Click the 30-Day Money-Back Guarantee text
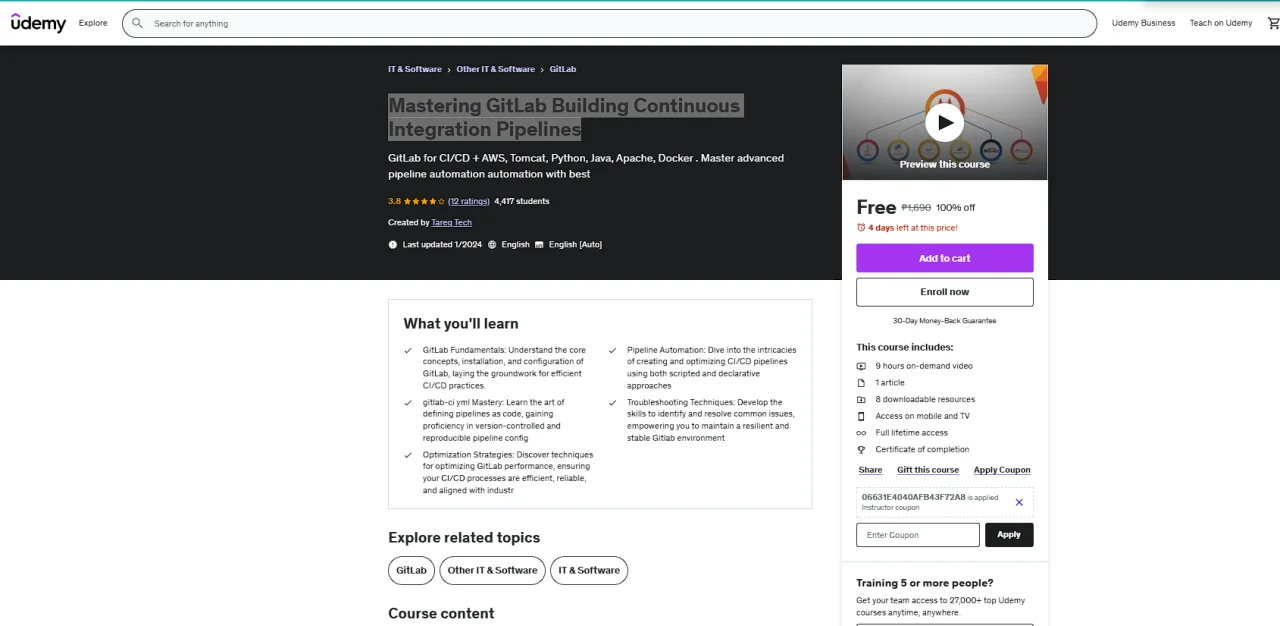 click(x=945, y=321)
